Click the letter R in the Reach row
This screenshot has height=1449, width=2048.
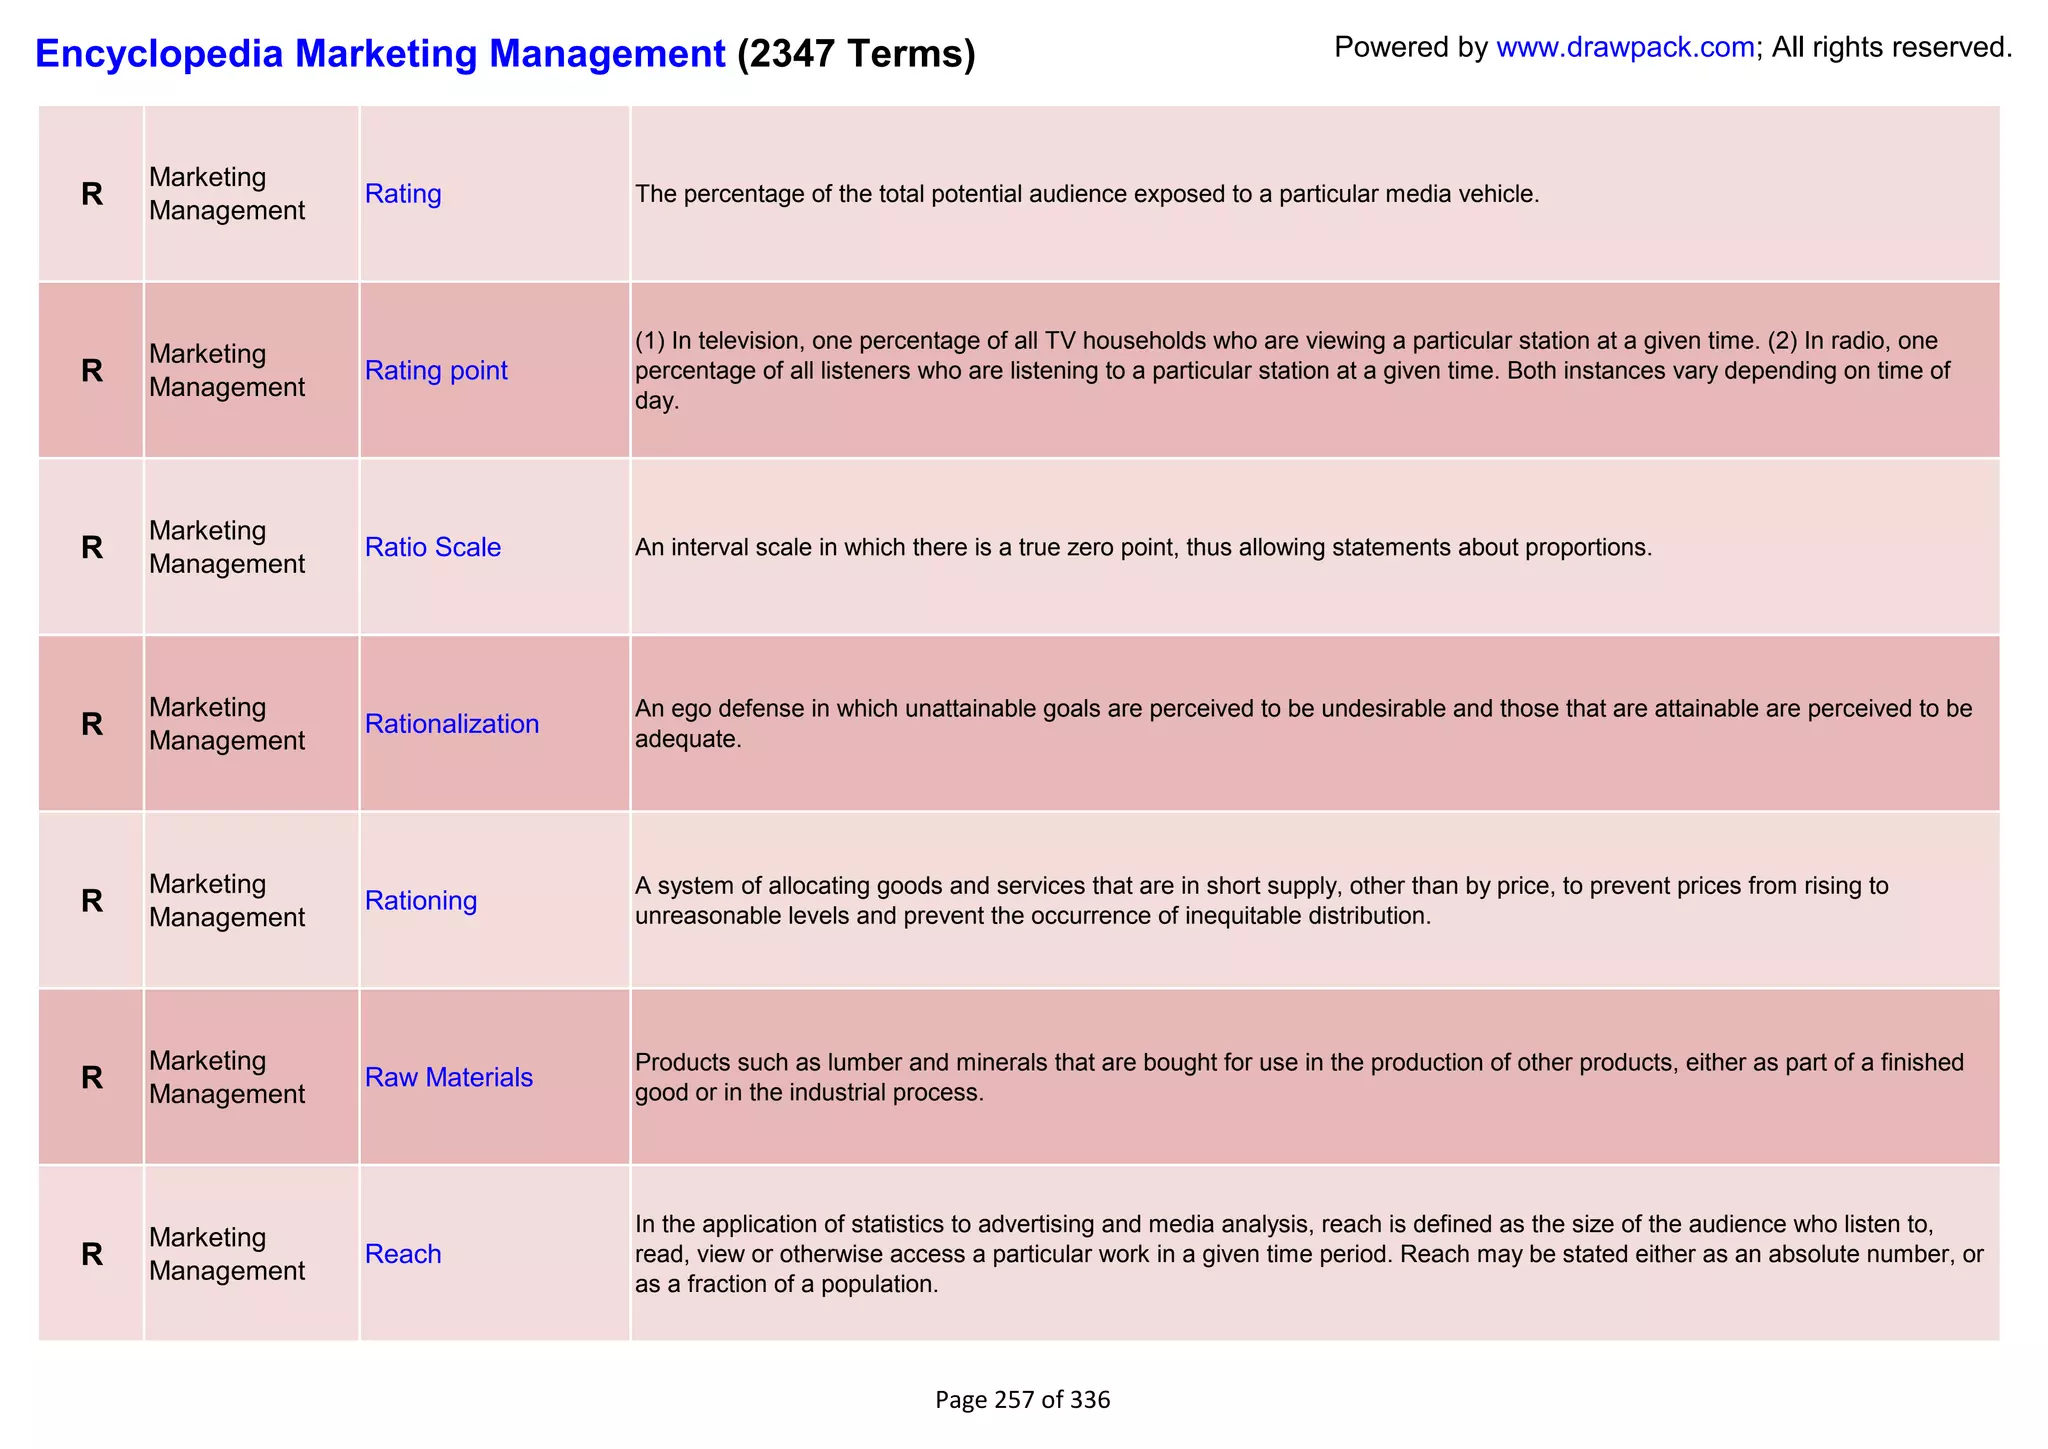click(92, 1254)
